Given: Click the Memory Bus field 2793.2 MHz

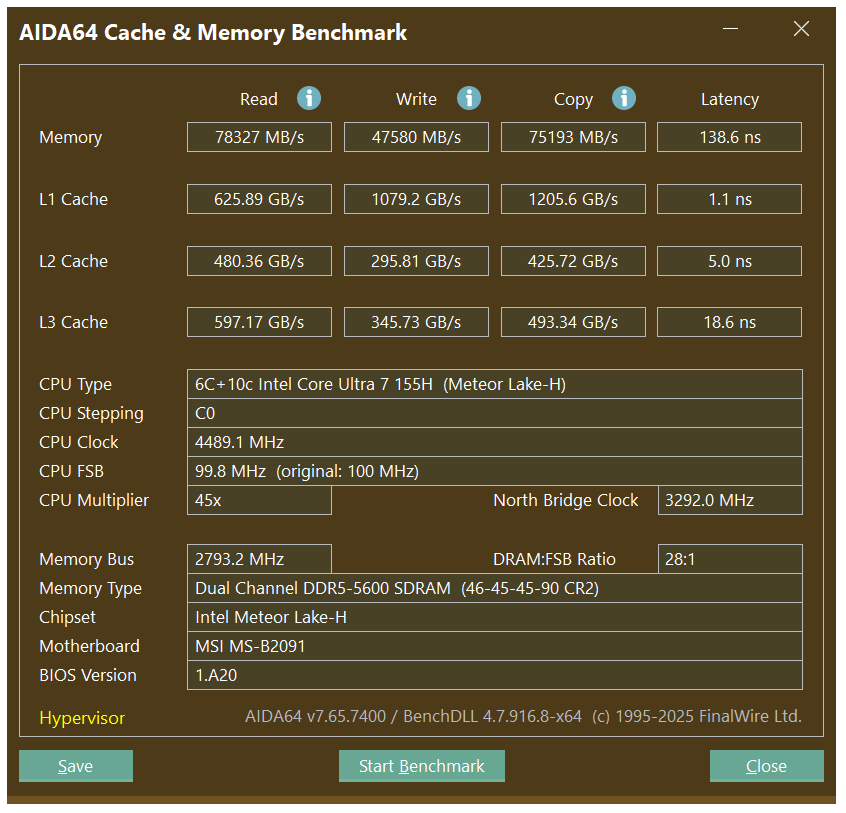Looking at the screenshot, I should 260,559.
